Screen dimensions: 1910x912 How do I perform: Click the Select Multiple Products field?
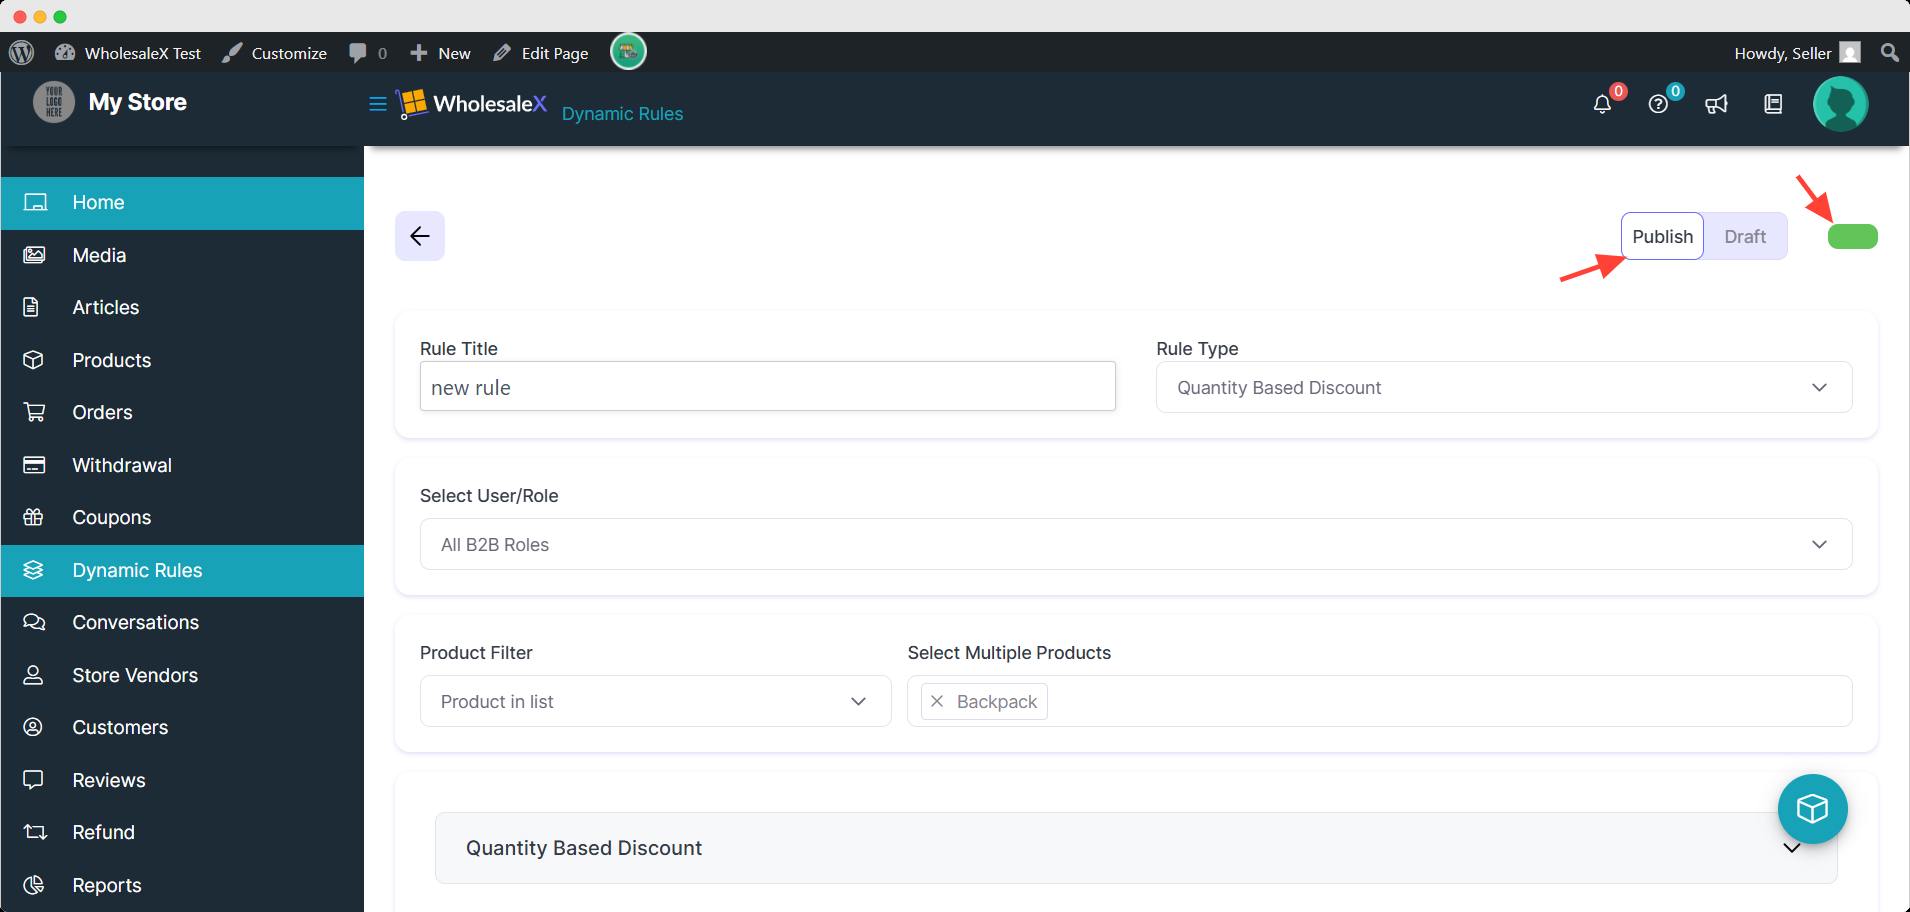pos(1380,701)
